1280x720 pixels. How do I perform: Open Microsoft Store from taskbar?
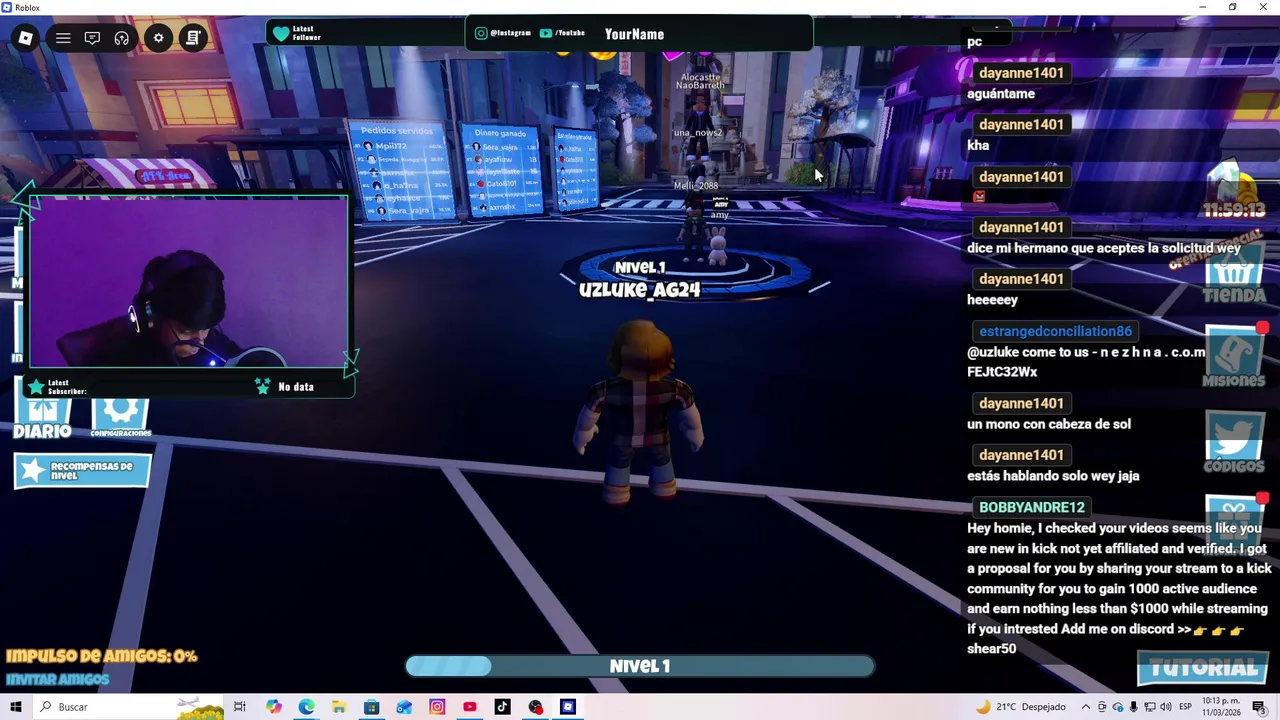pyautogui.click(x=371, y=707)
